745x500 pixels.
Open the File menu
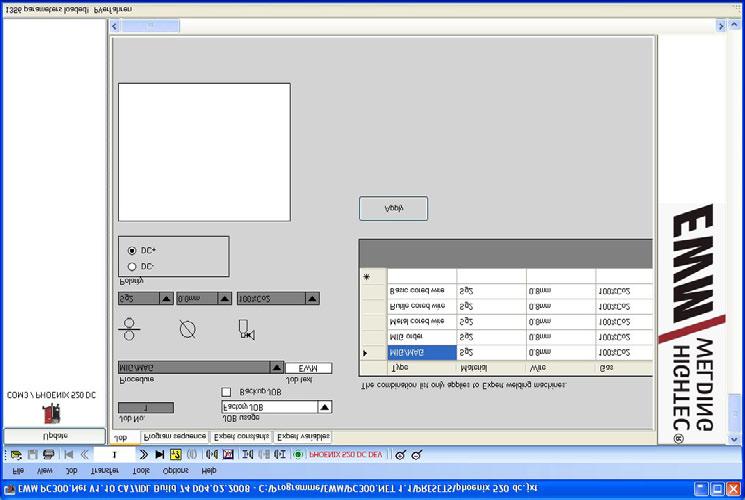[x=18, y=471]
